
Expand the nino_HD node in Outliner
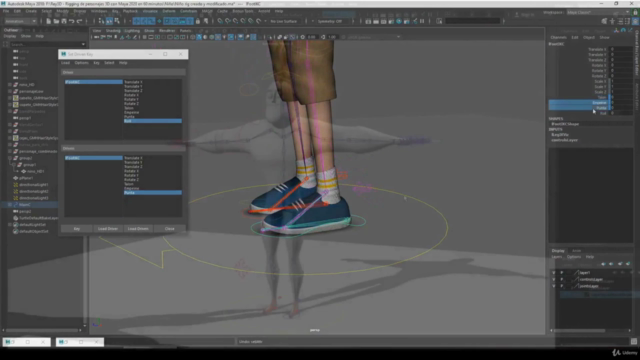tap(10, 85)
